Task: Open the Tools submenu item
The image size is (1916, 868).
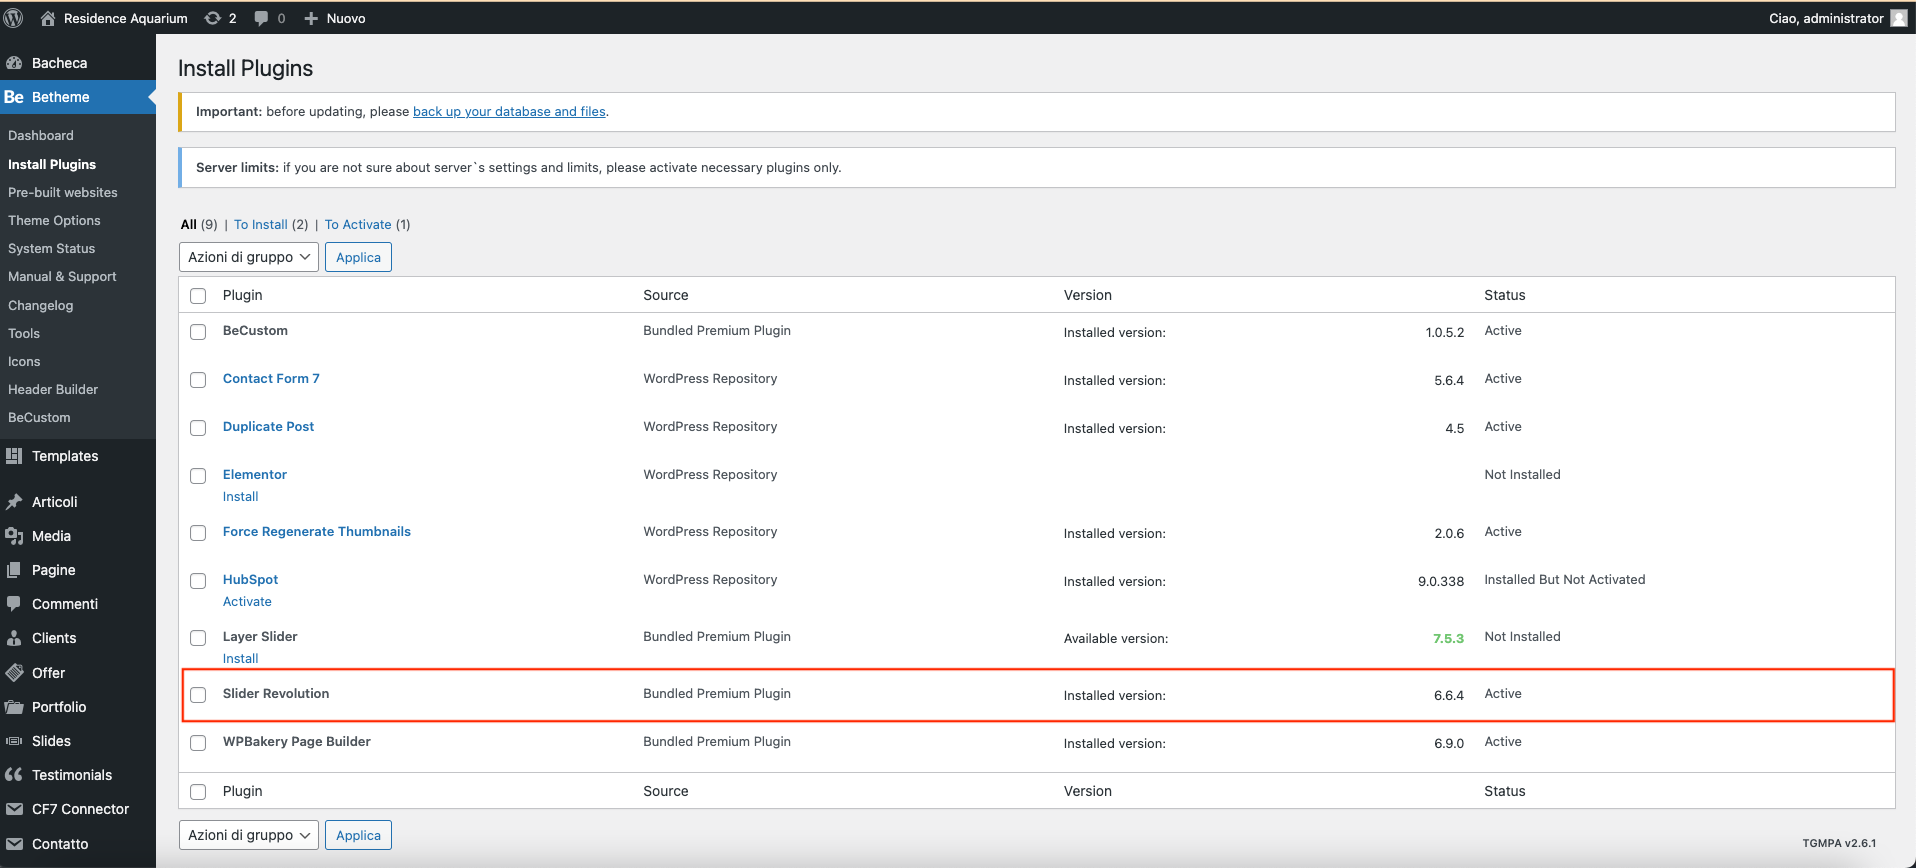Action: click(24, 333)
